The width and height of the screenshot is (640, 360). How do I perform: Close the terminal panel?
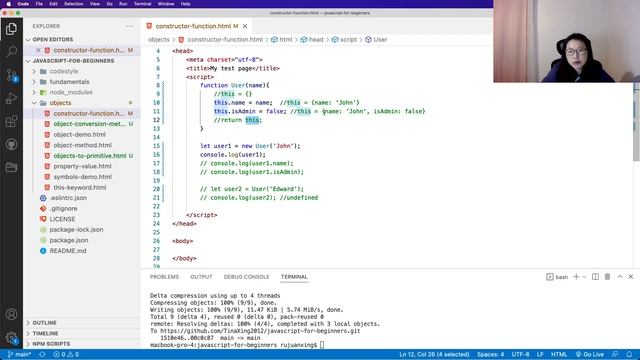631,277
